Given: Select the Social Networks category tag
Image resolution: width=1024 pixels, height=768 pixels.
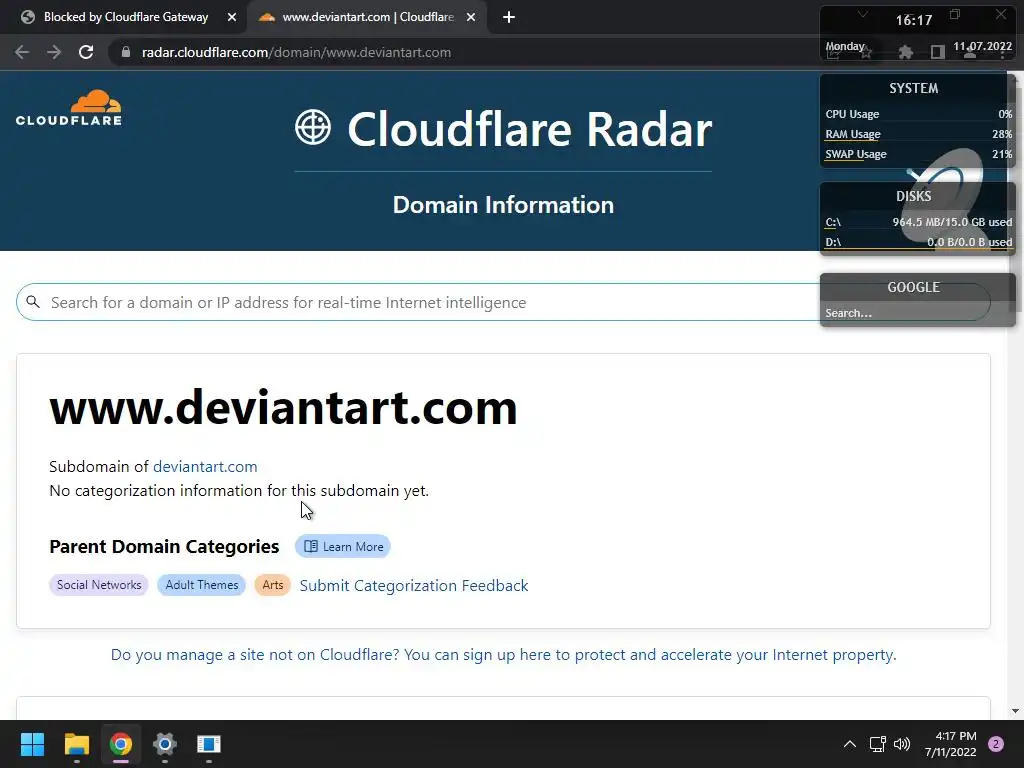Looking at the screenshot, I should click(x=99, y=585).
